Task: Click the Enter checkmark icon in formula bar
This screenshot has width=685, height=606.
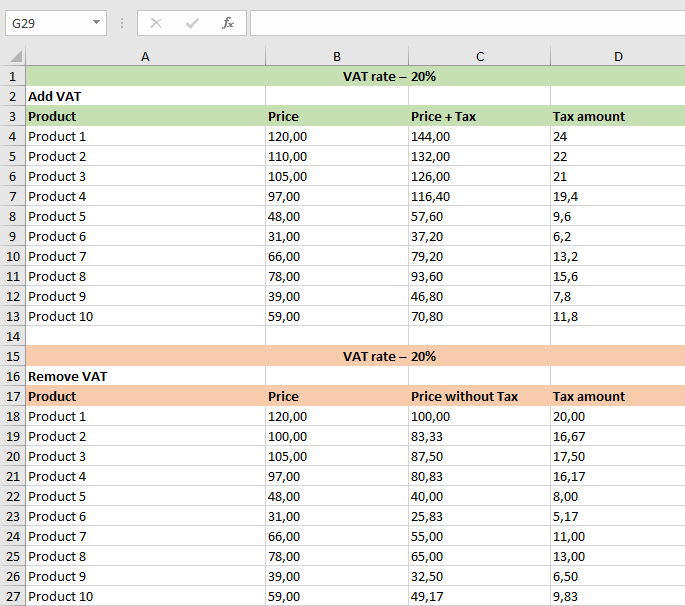Action: point(192,23)
